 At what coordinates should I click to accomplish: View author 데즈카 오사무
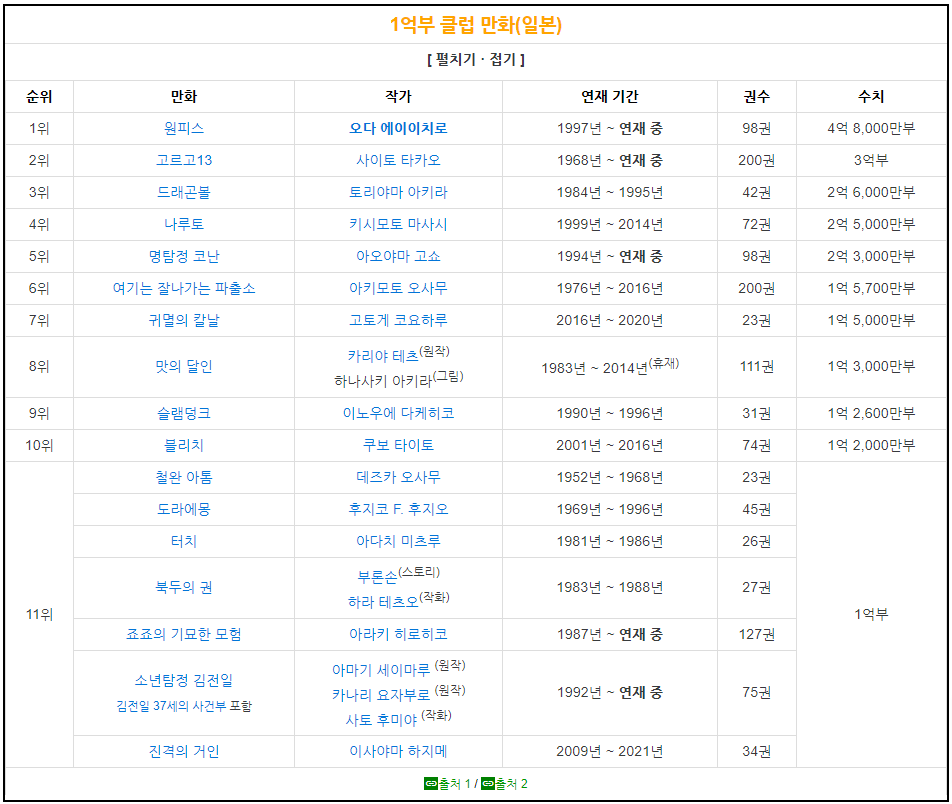(x=398, y=477)
